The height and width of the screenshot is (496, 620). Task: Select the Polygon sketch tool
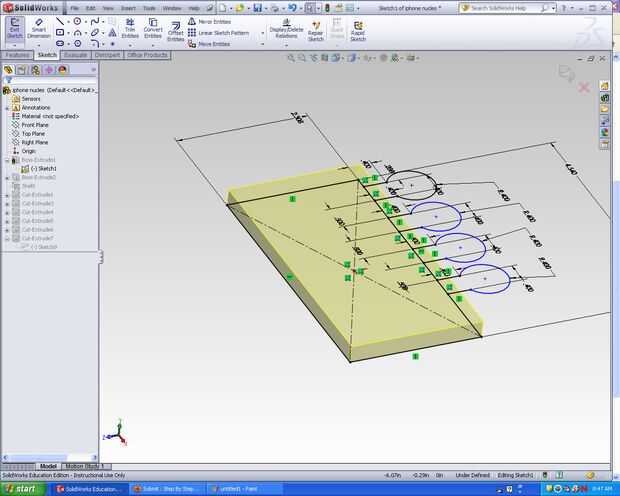(x=78, y=44)
